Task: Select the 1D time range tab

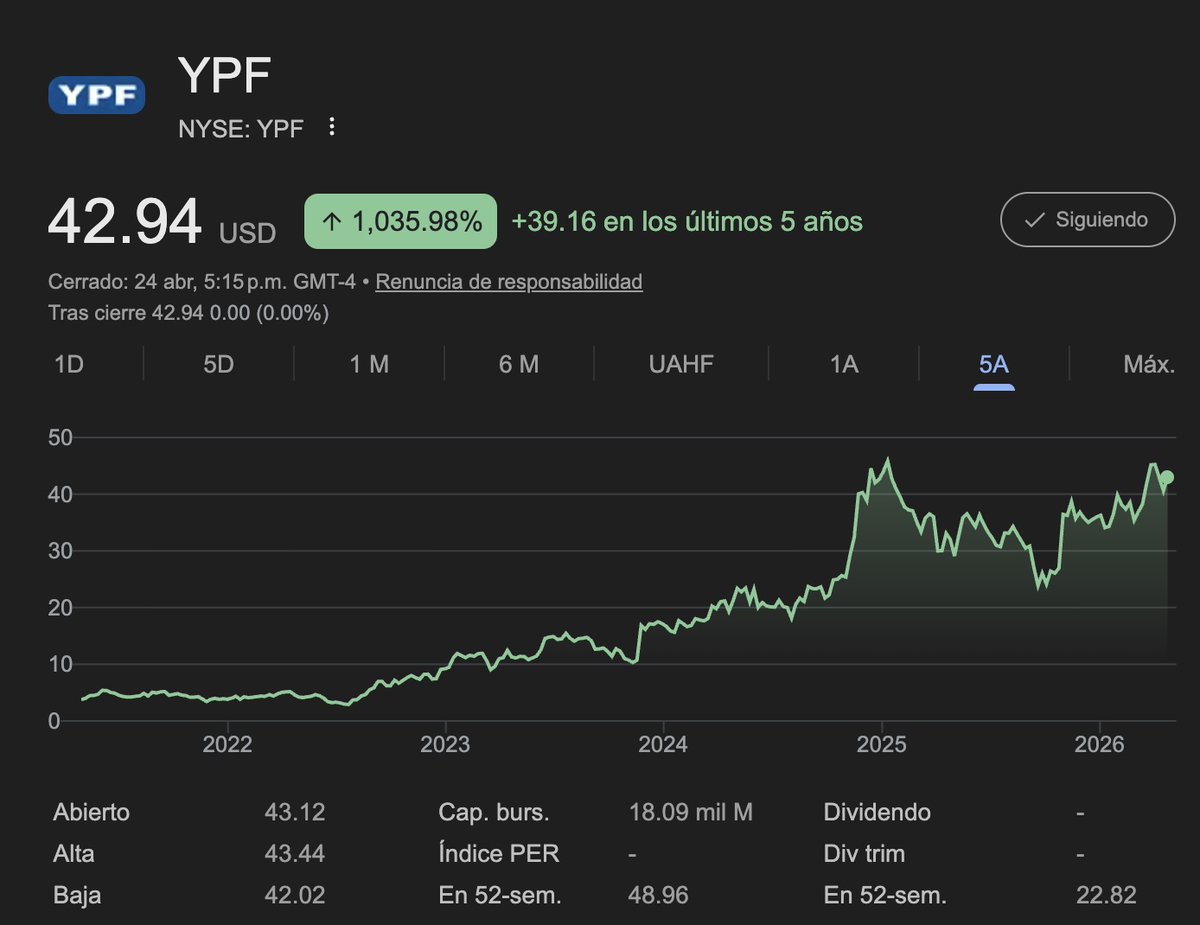Action: (69, 364)
